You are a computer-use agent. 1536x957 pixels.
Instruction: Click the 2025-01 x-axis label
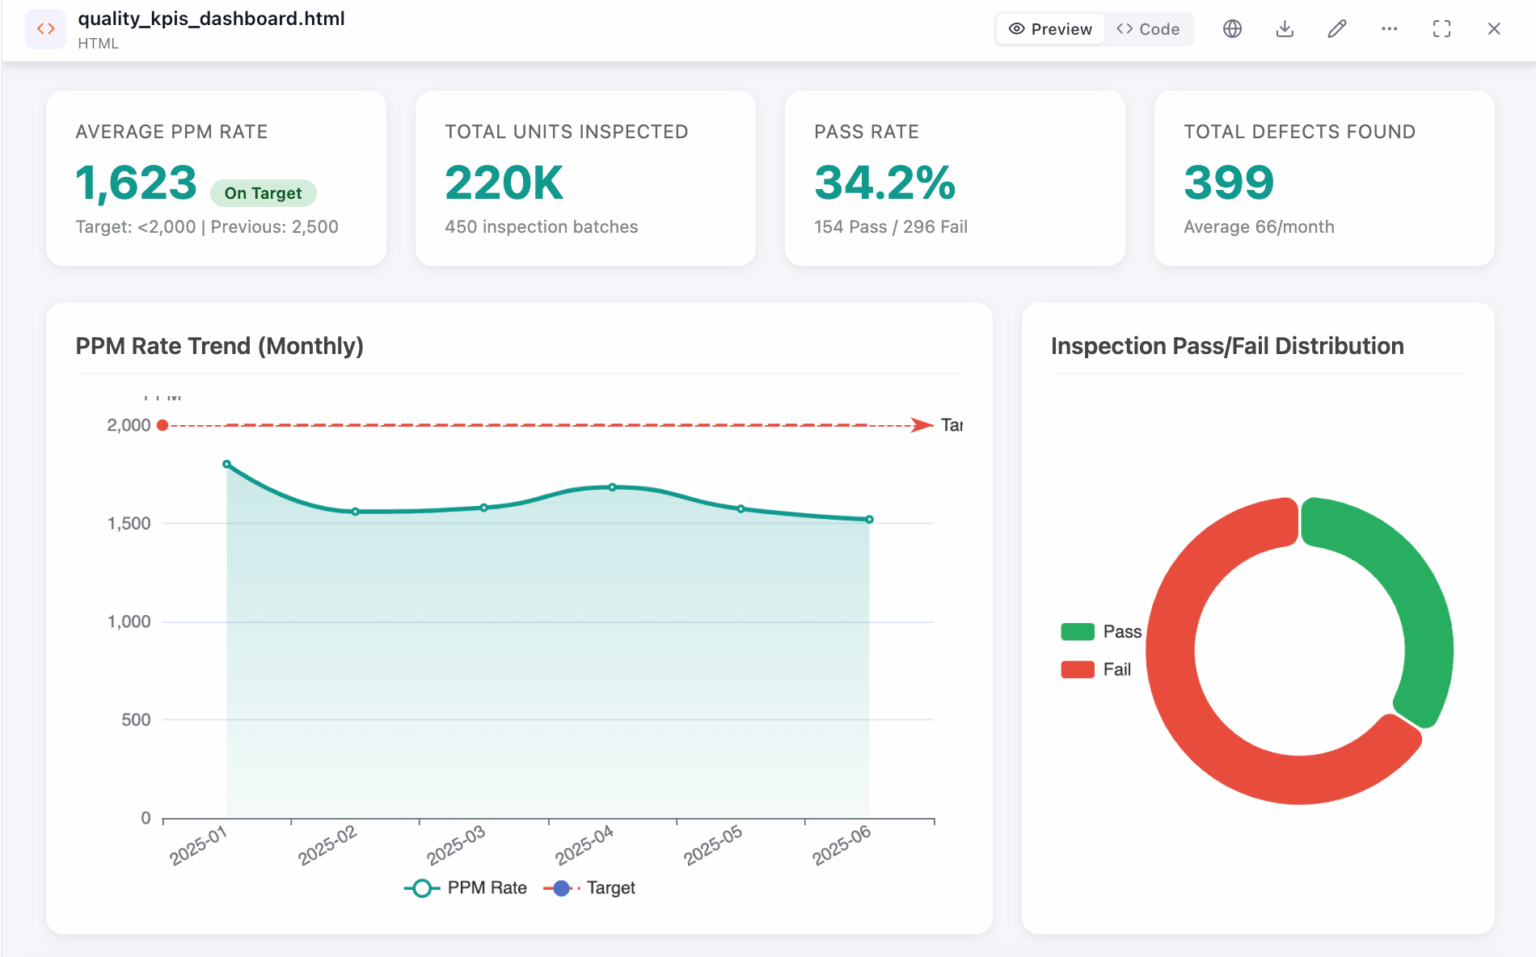point(198,846)
